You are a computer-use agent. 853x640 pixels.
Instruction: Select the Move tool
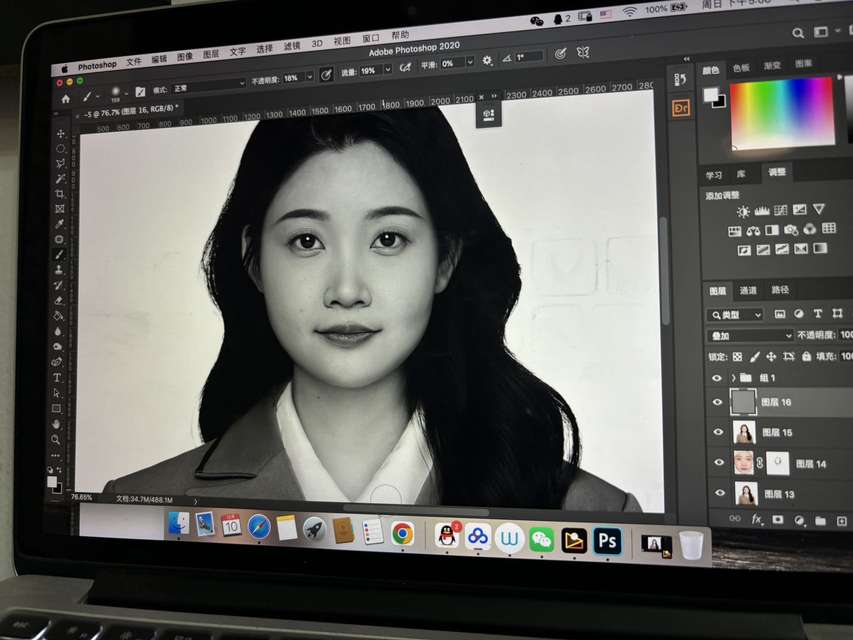pos(60,134)
